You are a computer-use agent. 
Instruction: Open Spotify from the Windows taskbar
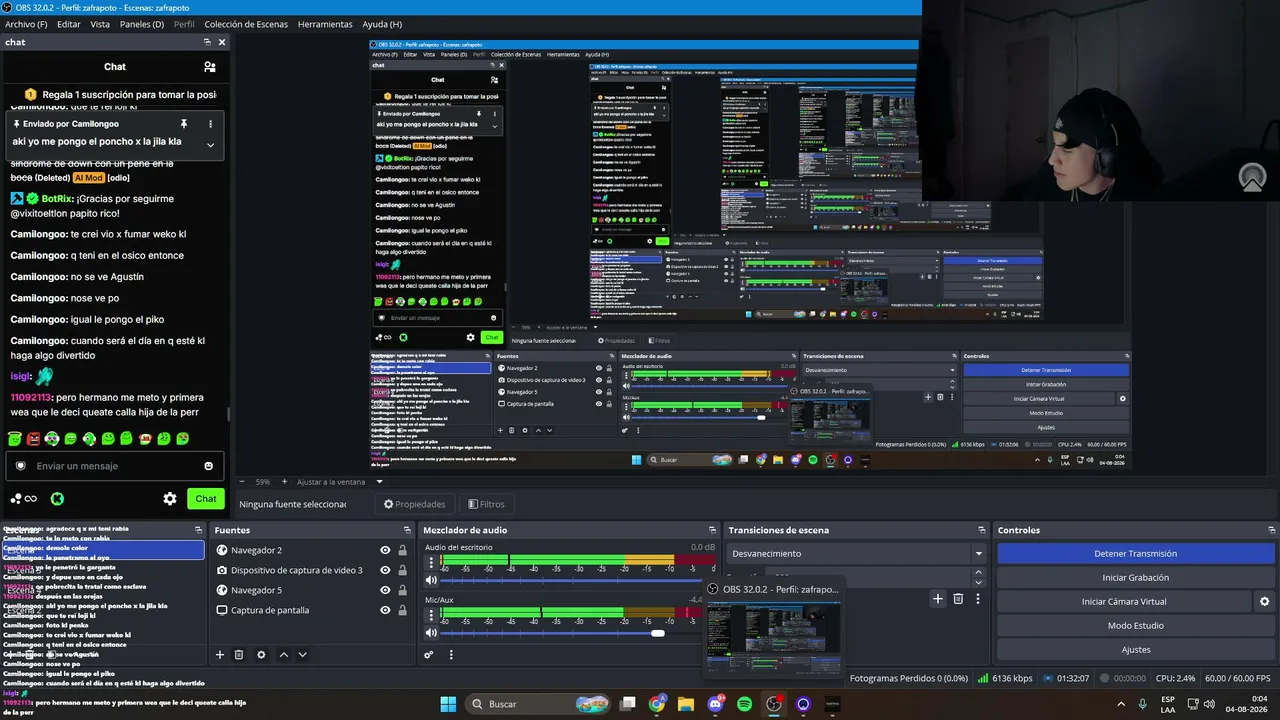click(744, 704)
